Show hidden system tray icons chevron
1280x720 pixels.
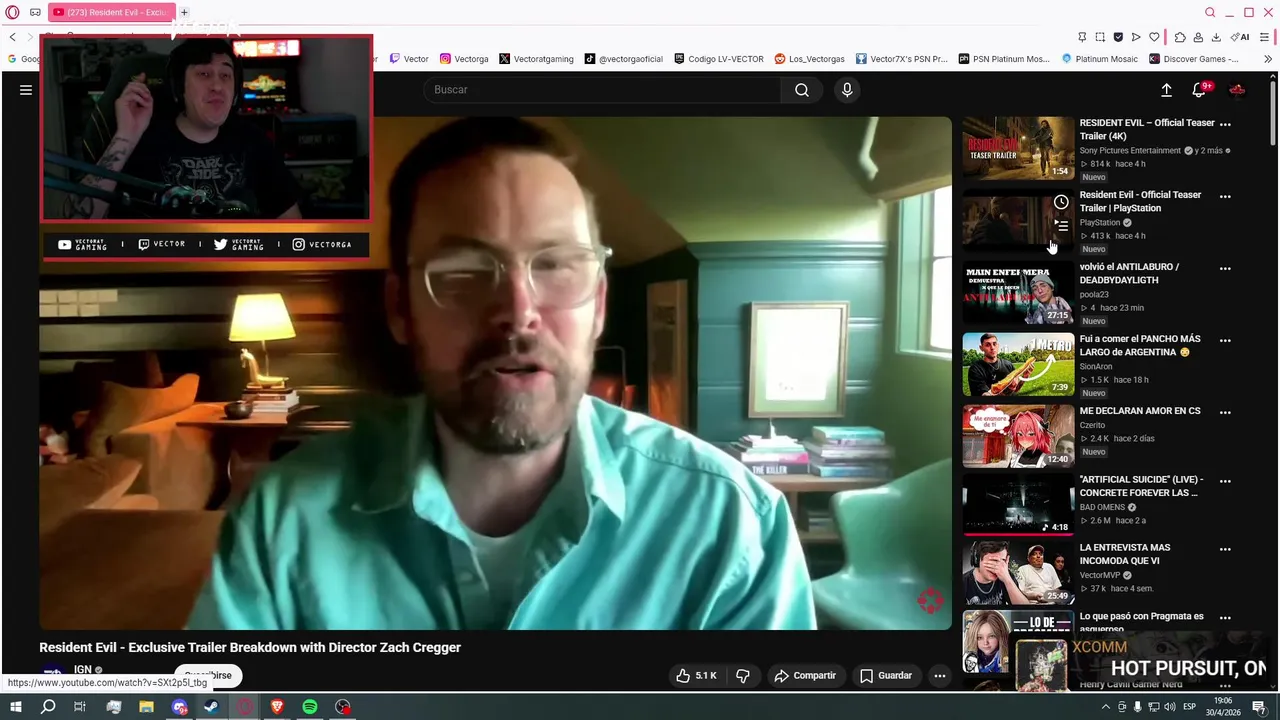(1106, 707)
